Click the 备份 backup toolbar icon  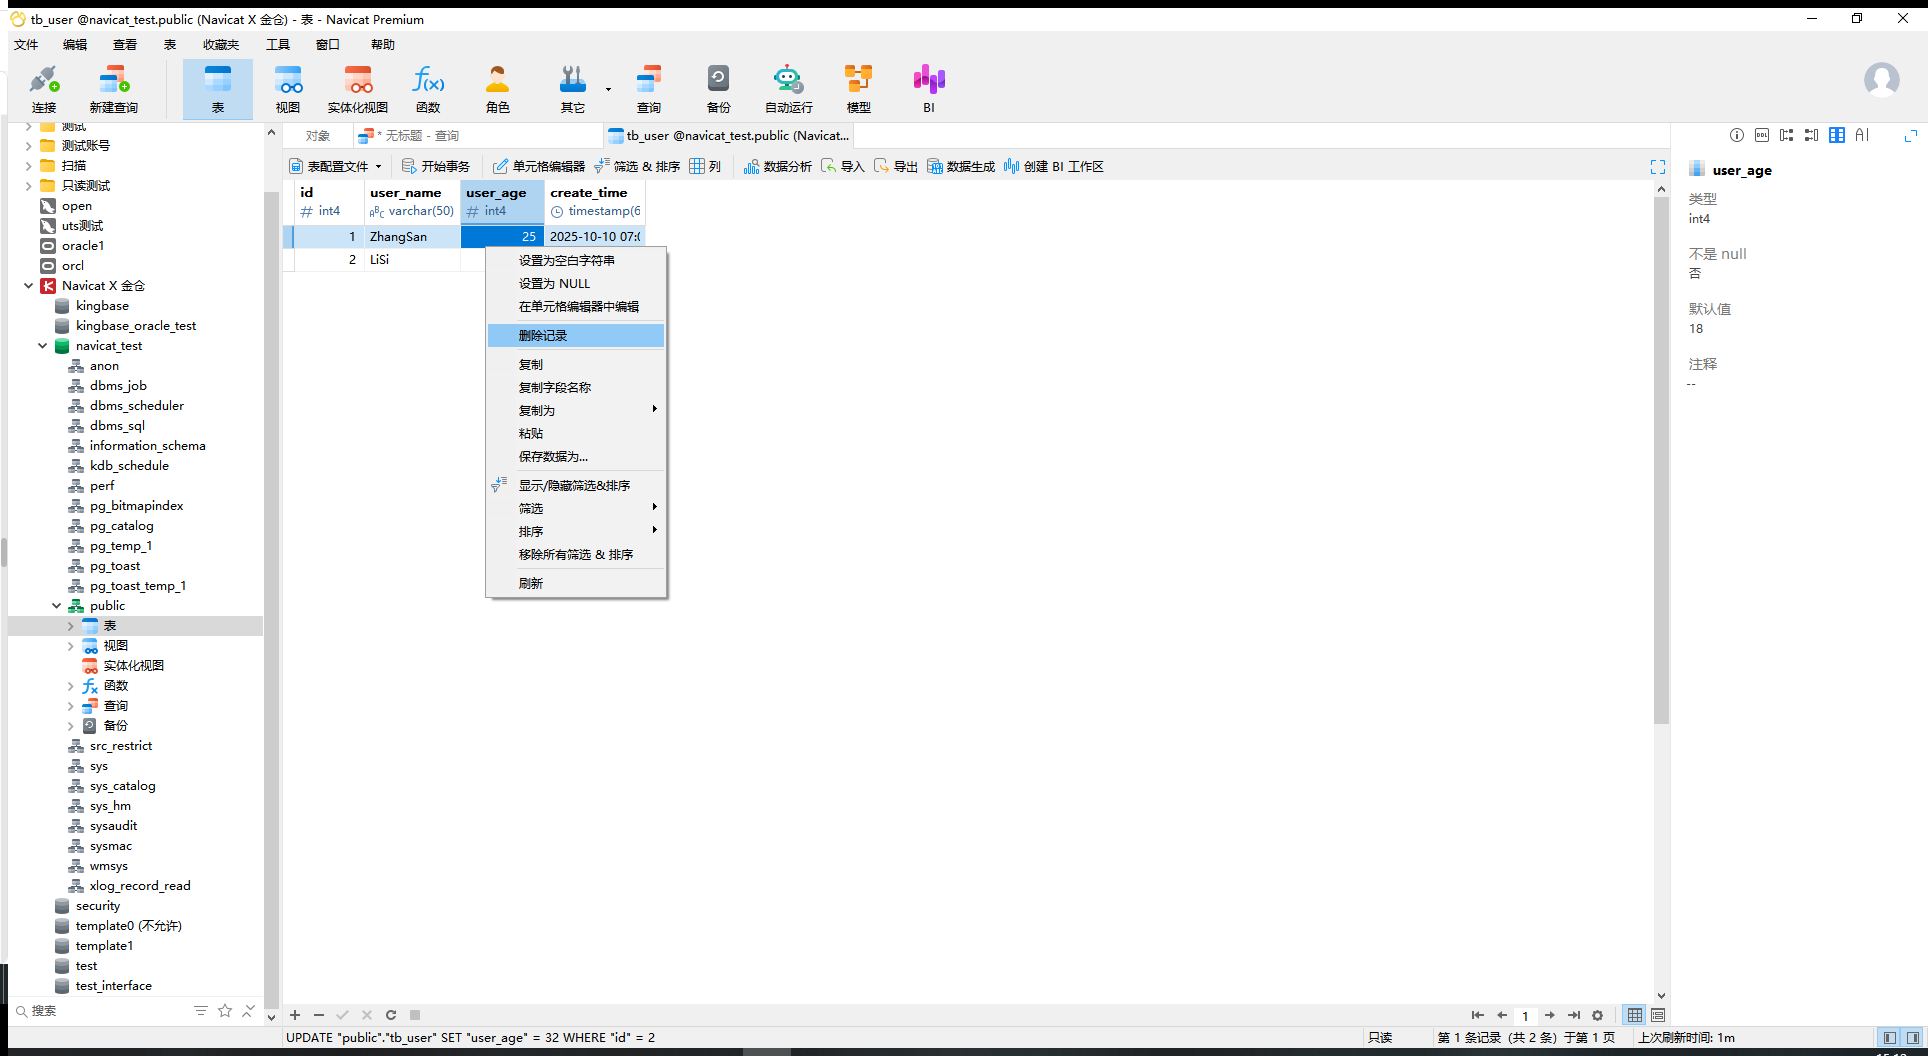718,89
